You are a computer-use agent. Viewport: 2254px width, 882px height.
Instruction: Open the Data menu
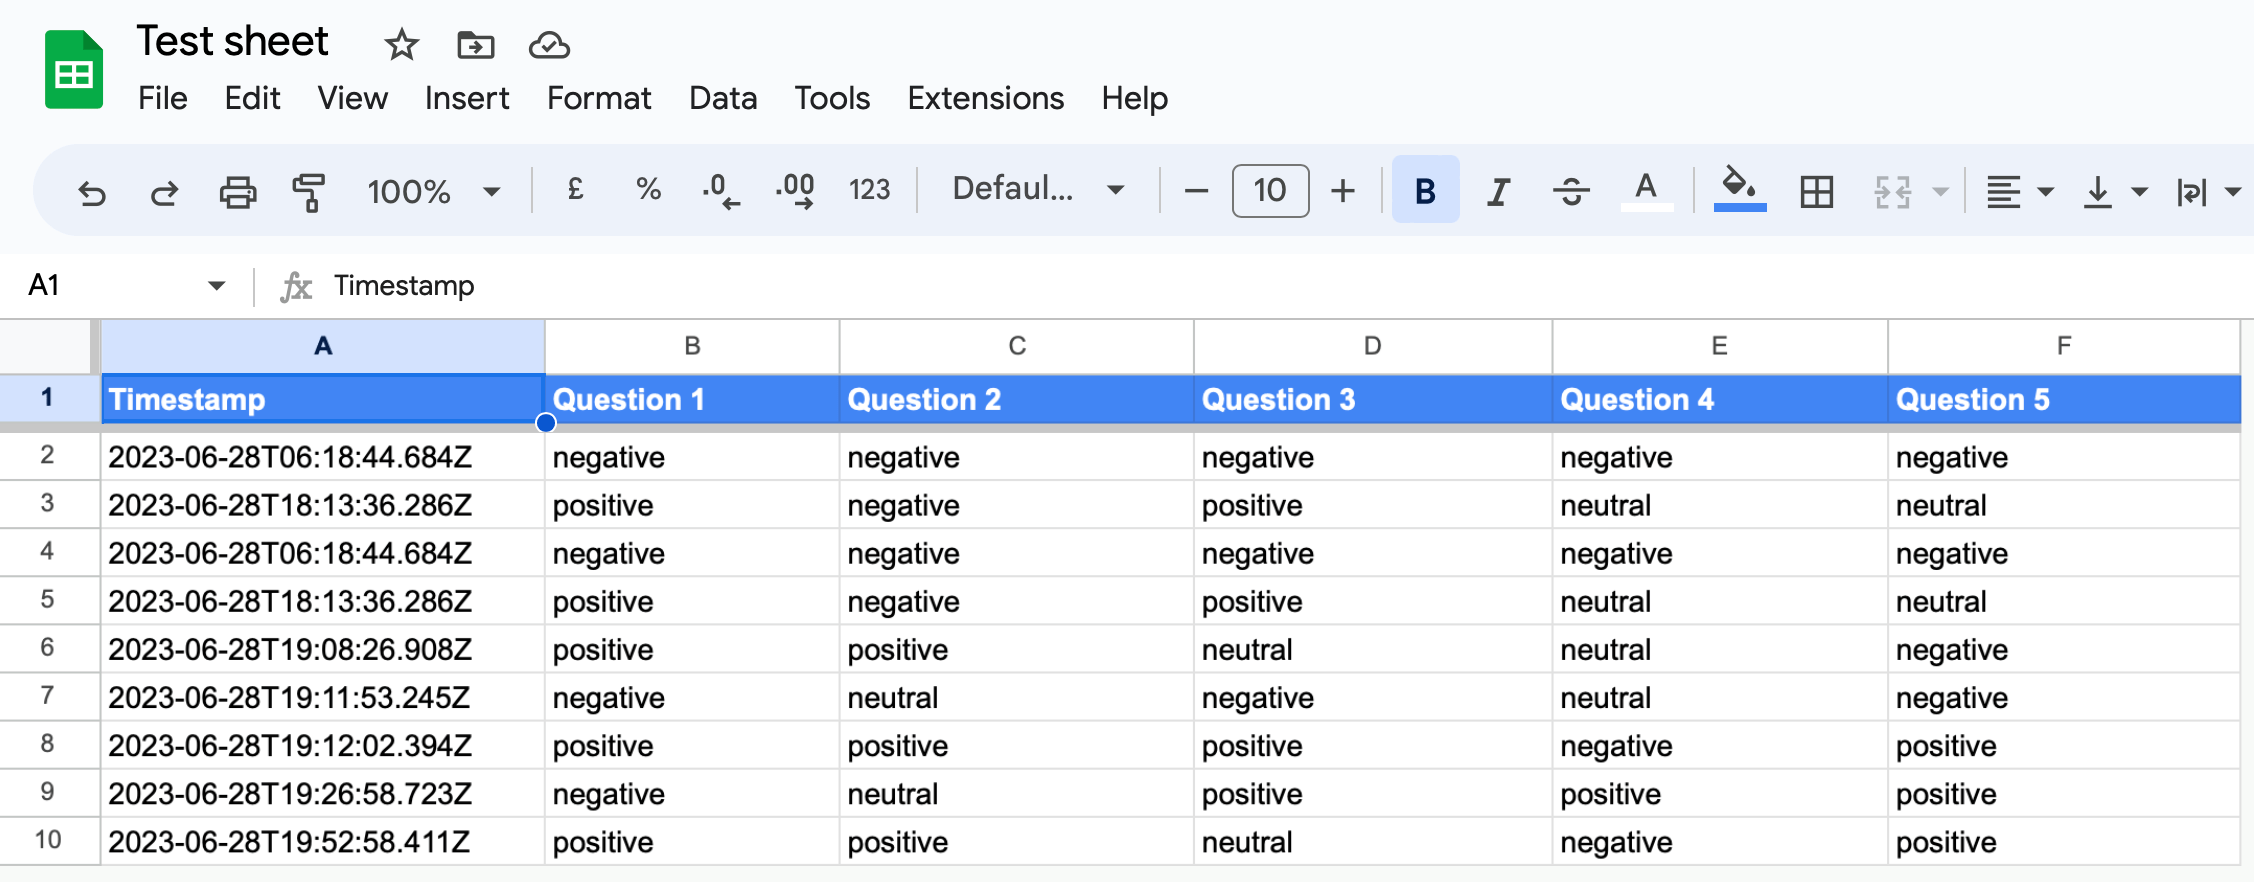point(723,98)
